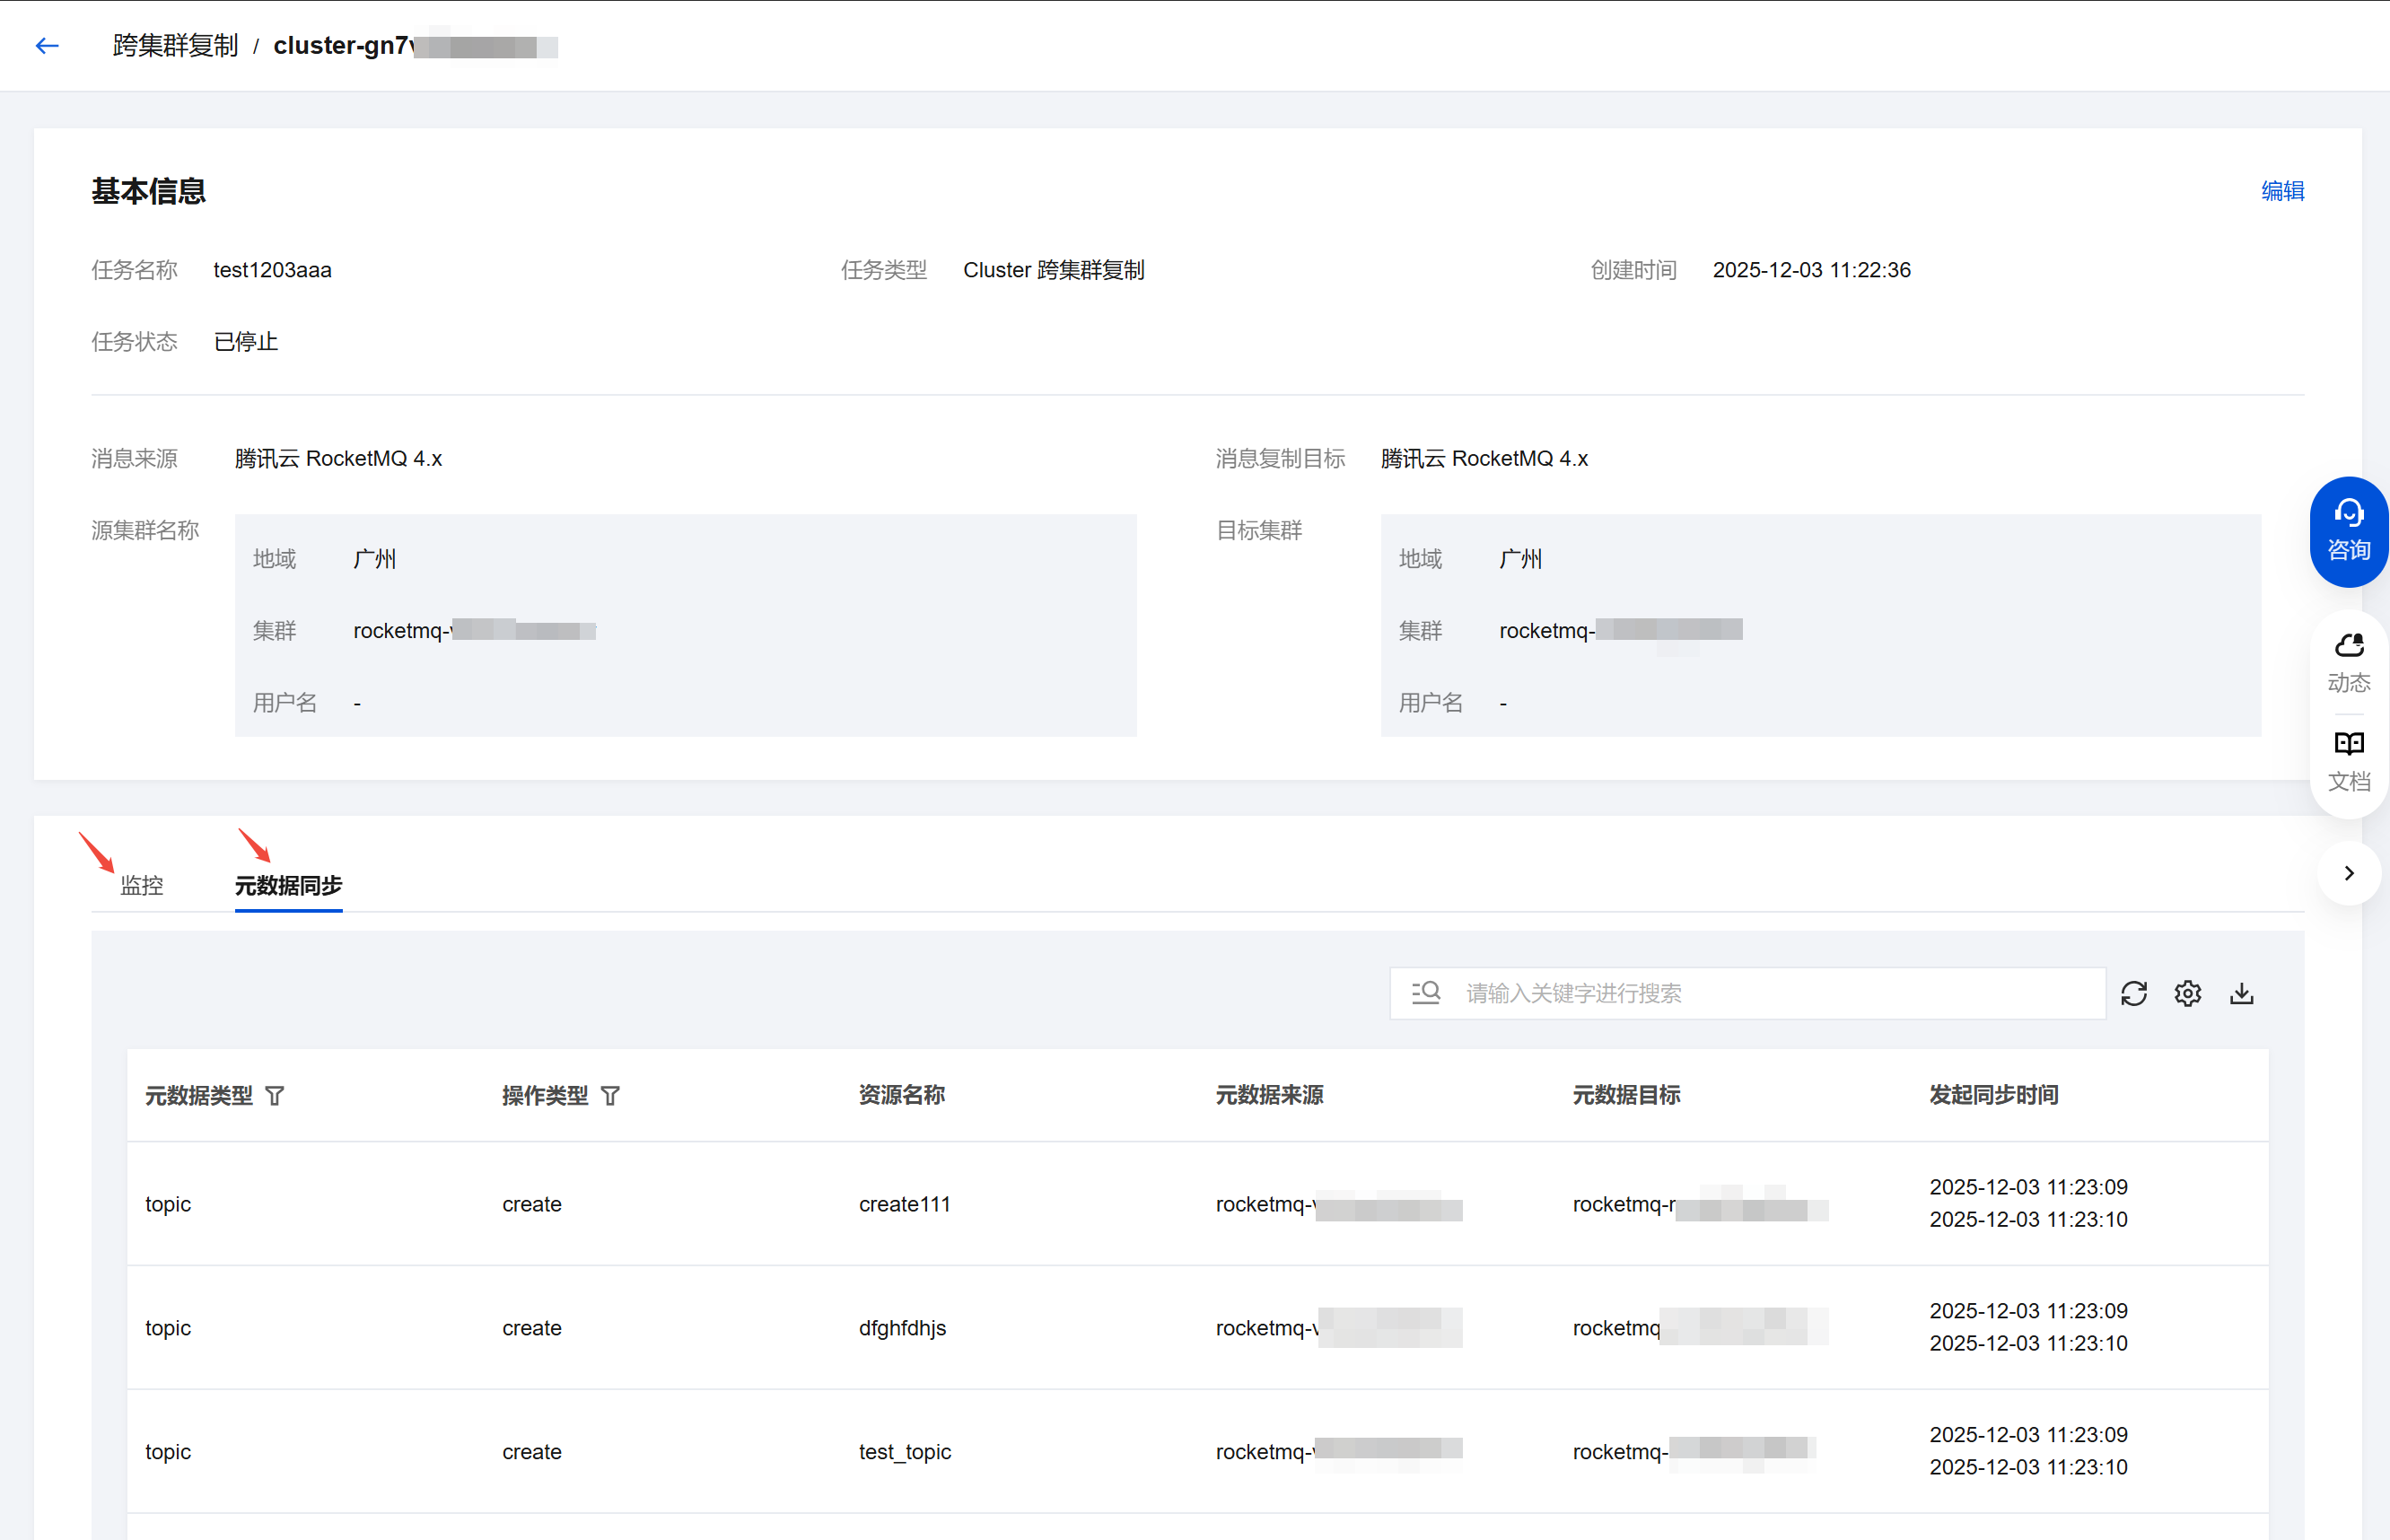Click the back arrow icon
This screenshot has width=2390, height=1540.
[x=47, y=46]
